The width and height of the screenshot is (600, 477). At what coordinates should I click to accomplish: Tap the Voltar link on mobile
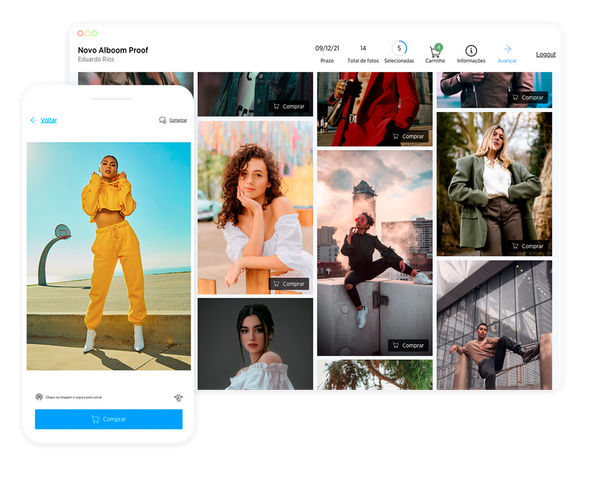49,120
